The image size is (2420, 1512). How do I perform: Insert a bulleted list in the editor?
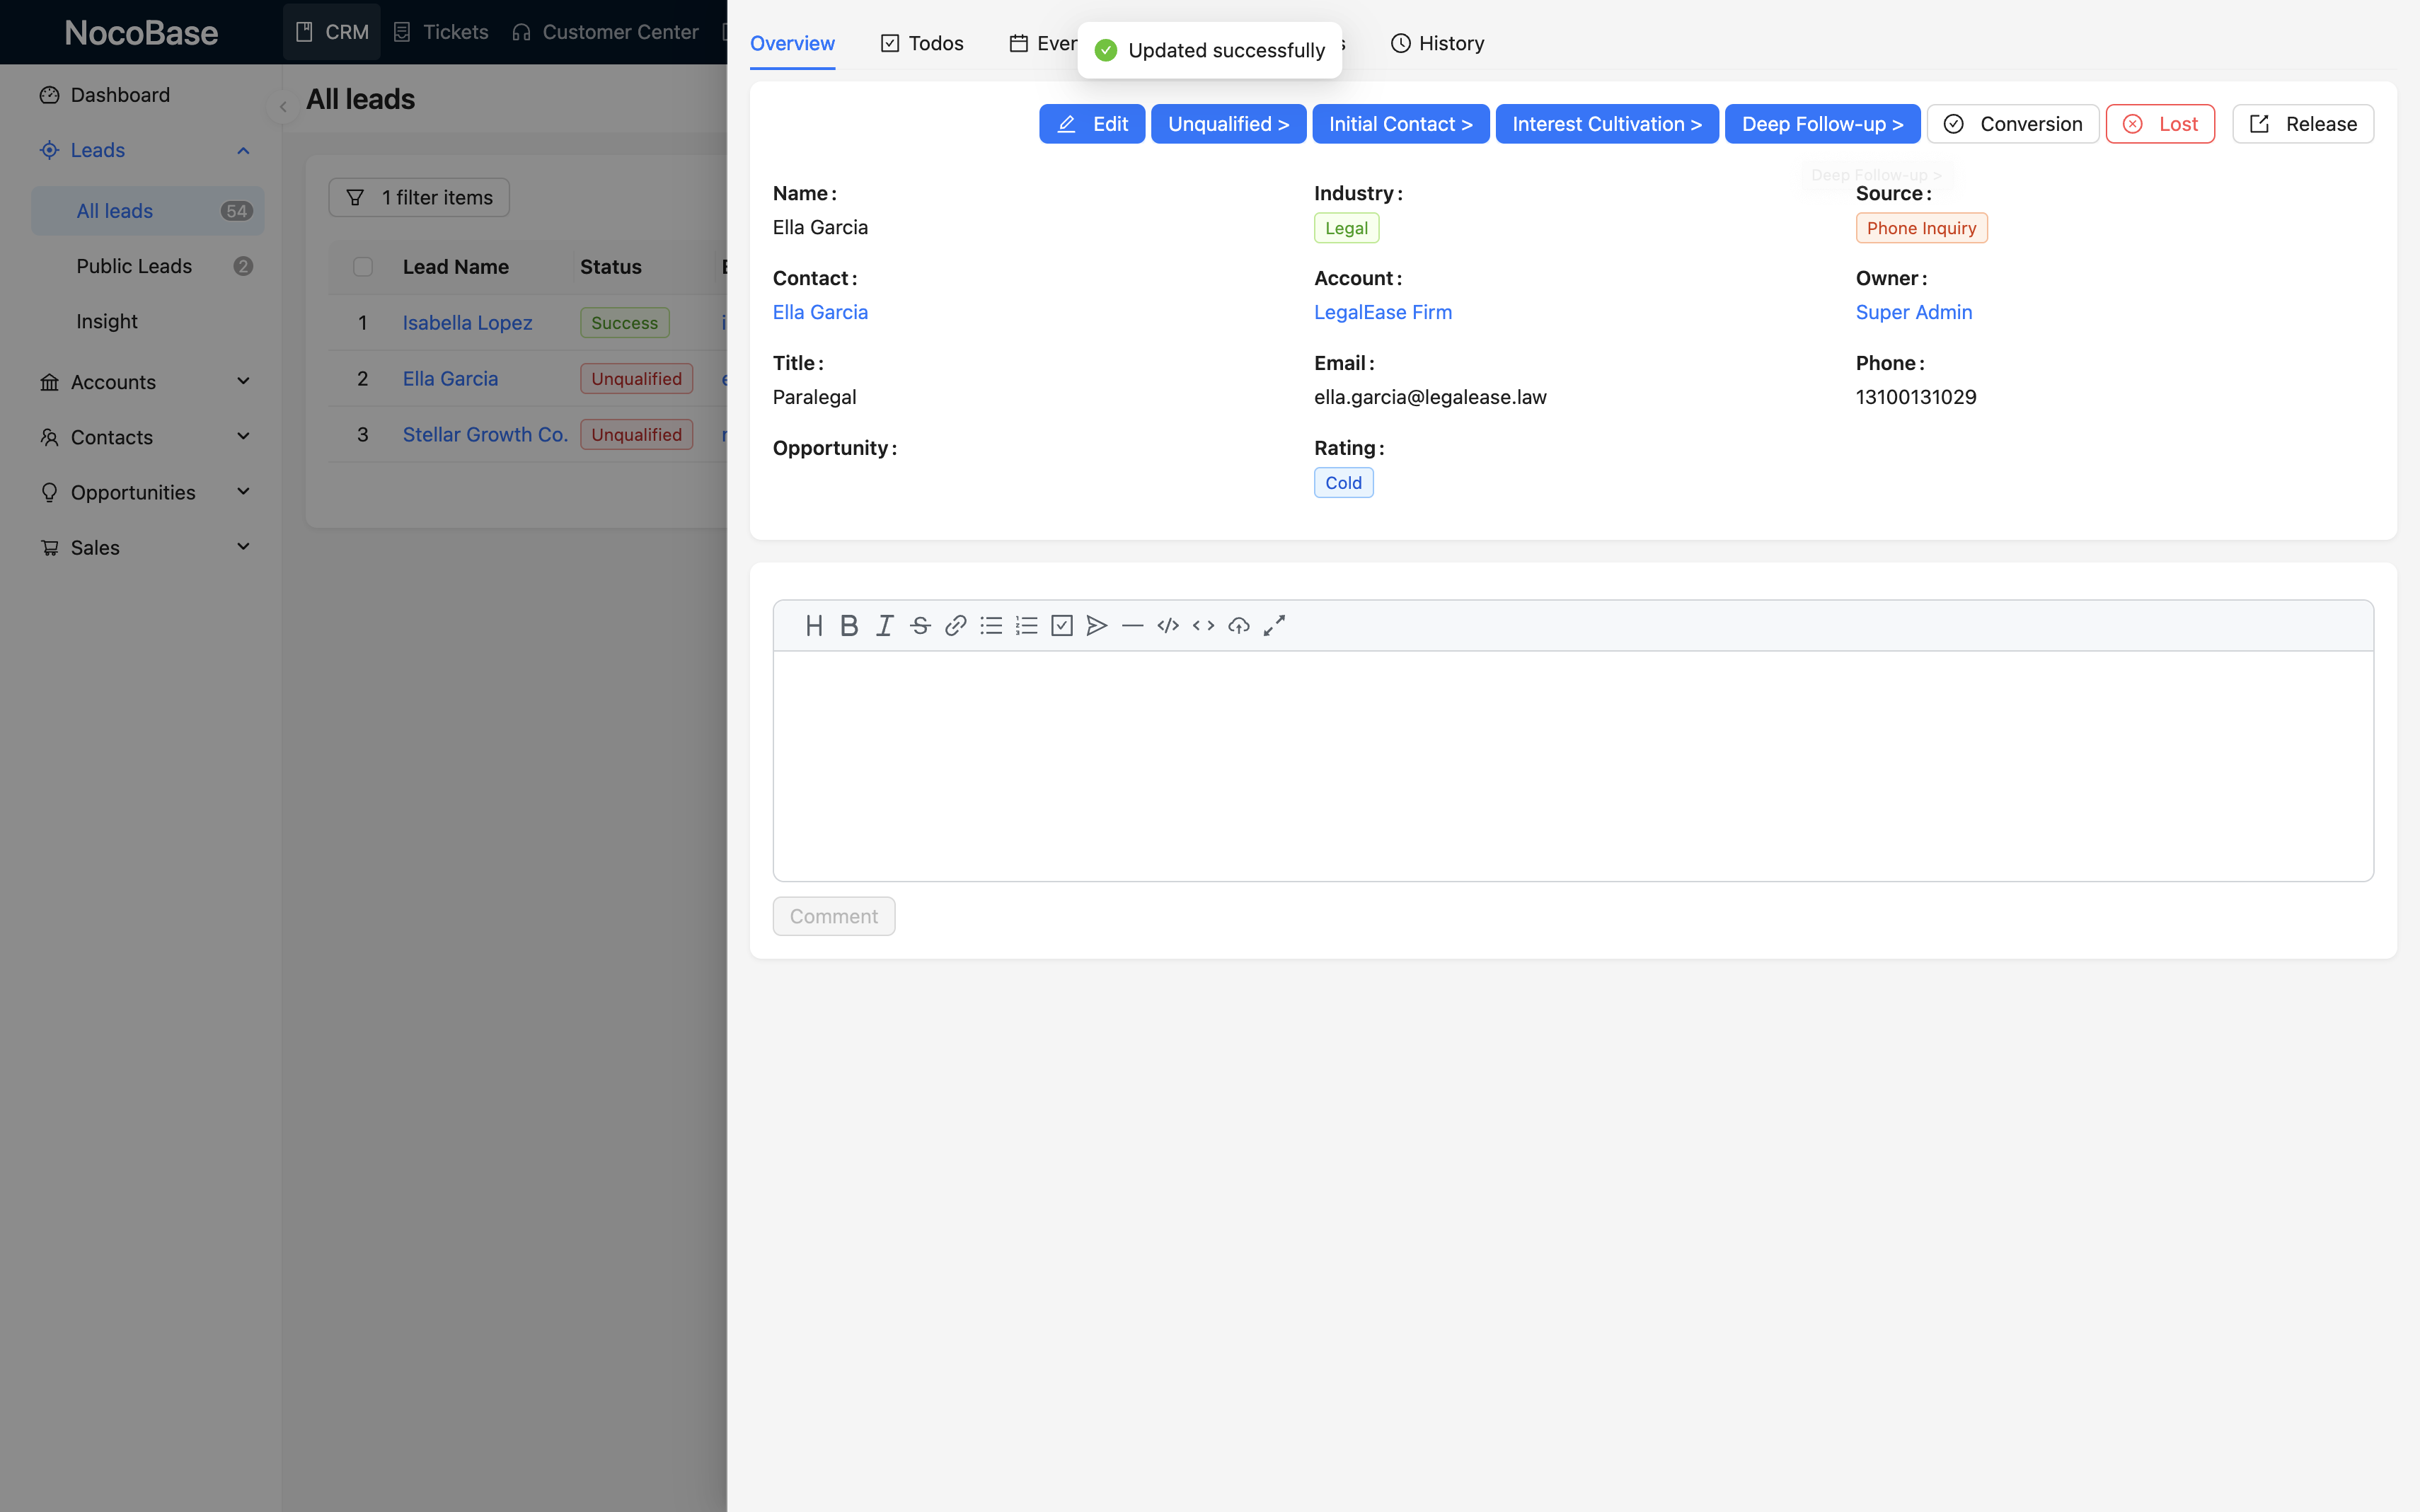pos(991,625)
